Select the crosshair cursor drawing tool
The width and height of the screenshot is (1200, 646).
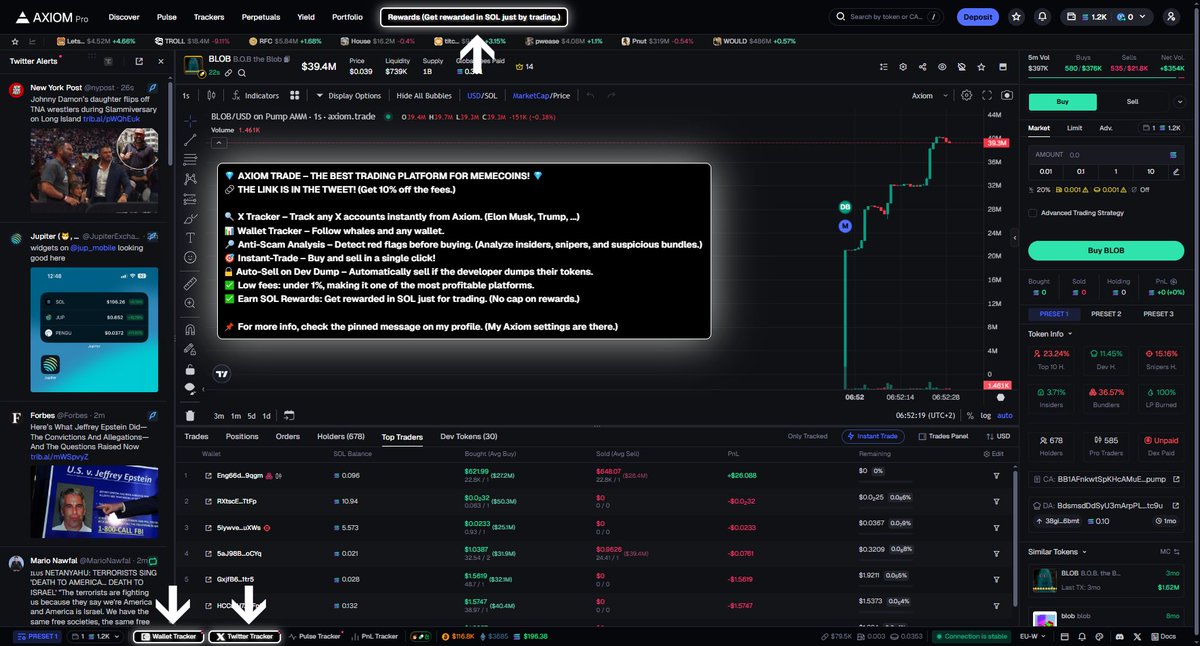pos(191,119)
